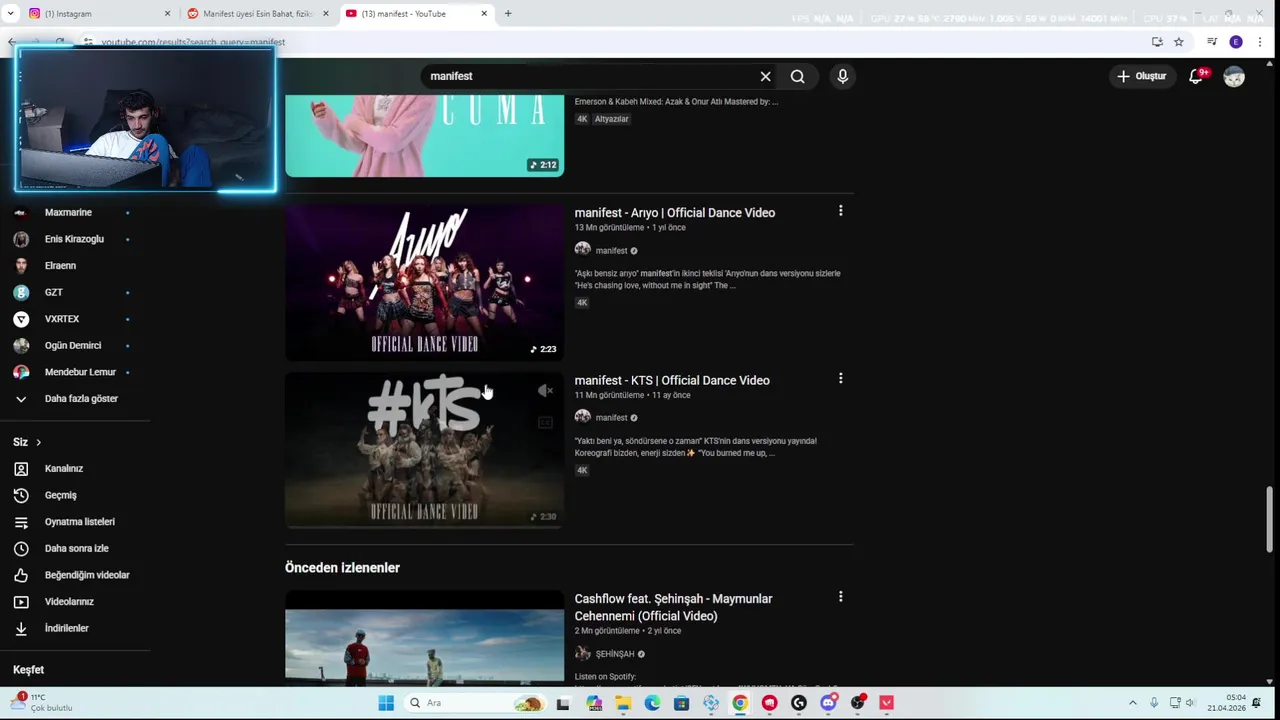Clear the YouTube search box with the X
Screen dimensions: 1280x720
(765, 76)
